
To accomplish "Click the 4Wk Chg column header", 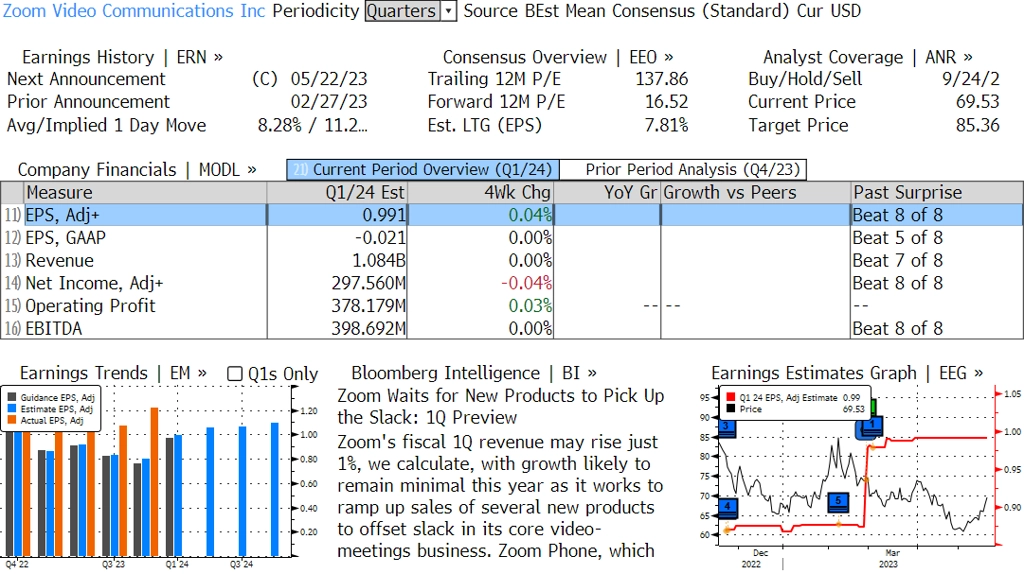I will click(x=480, y=193).
